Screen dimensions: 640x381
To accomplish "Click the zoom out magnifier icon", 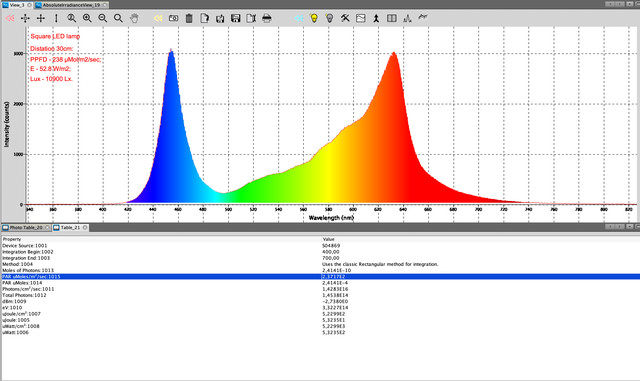I will coord(103,18).
